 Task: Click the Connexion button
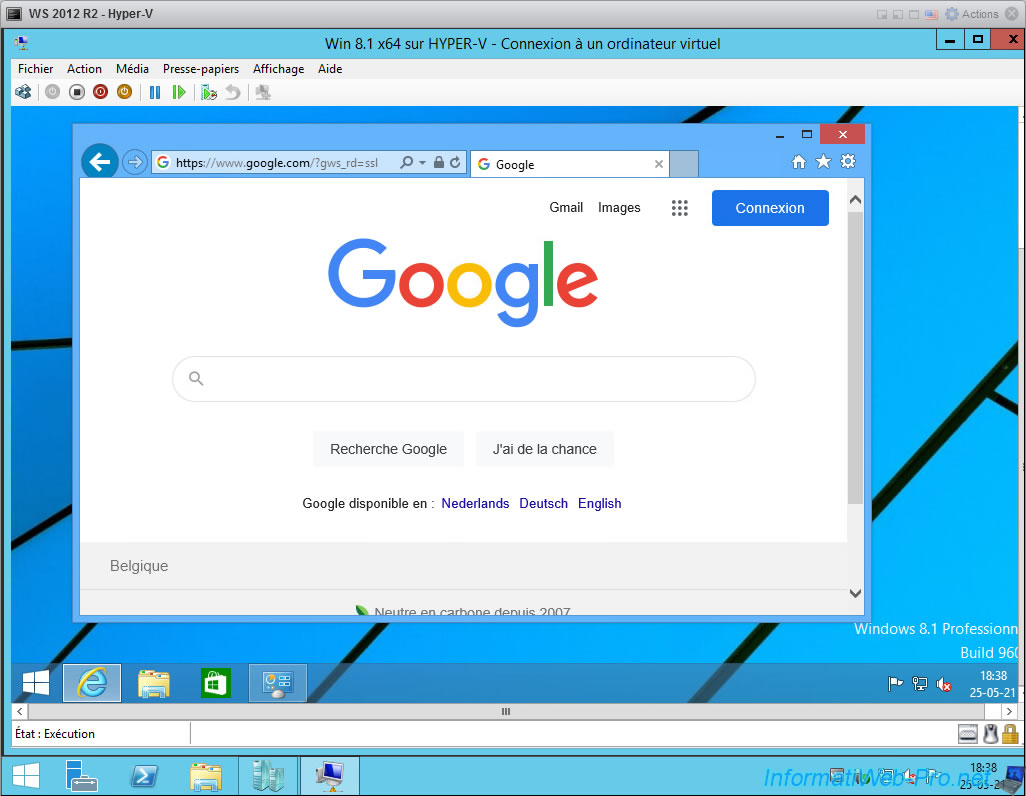point(770,208)
